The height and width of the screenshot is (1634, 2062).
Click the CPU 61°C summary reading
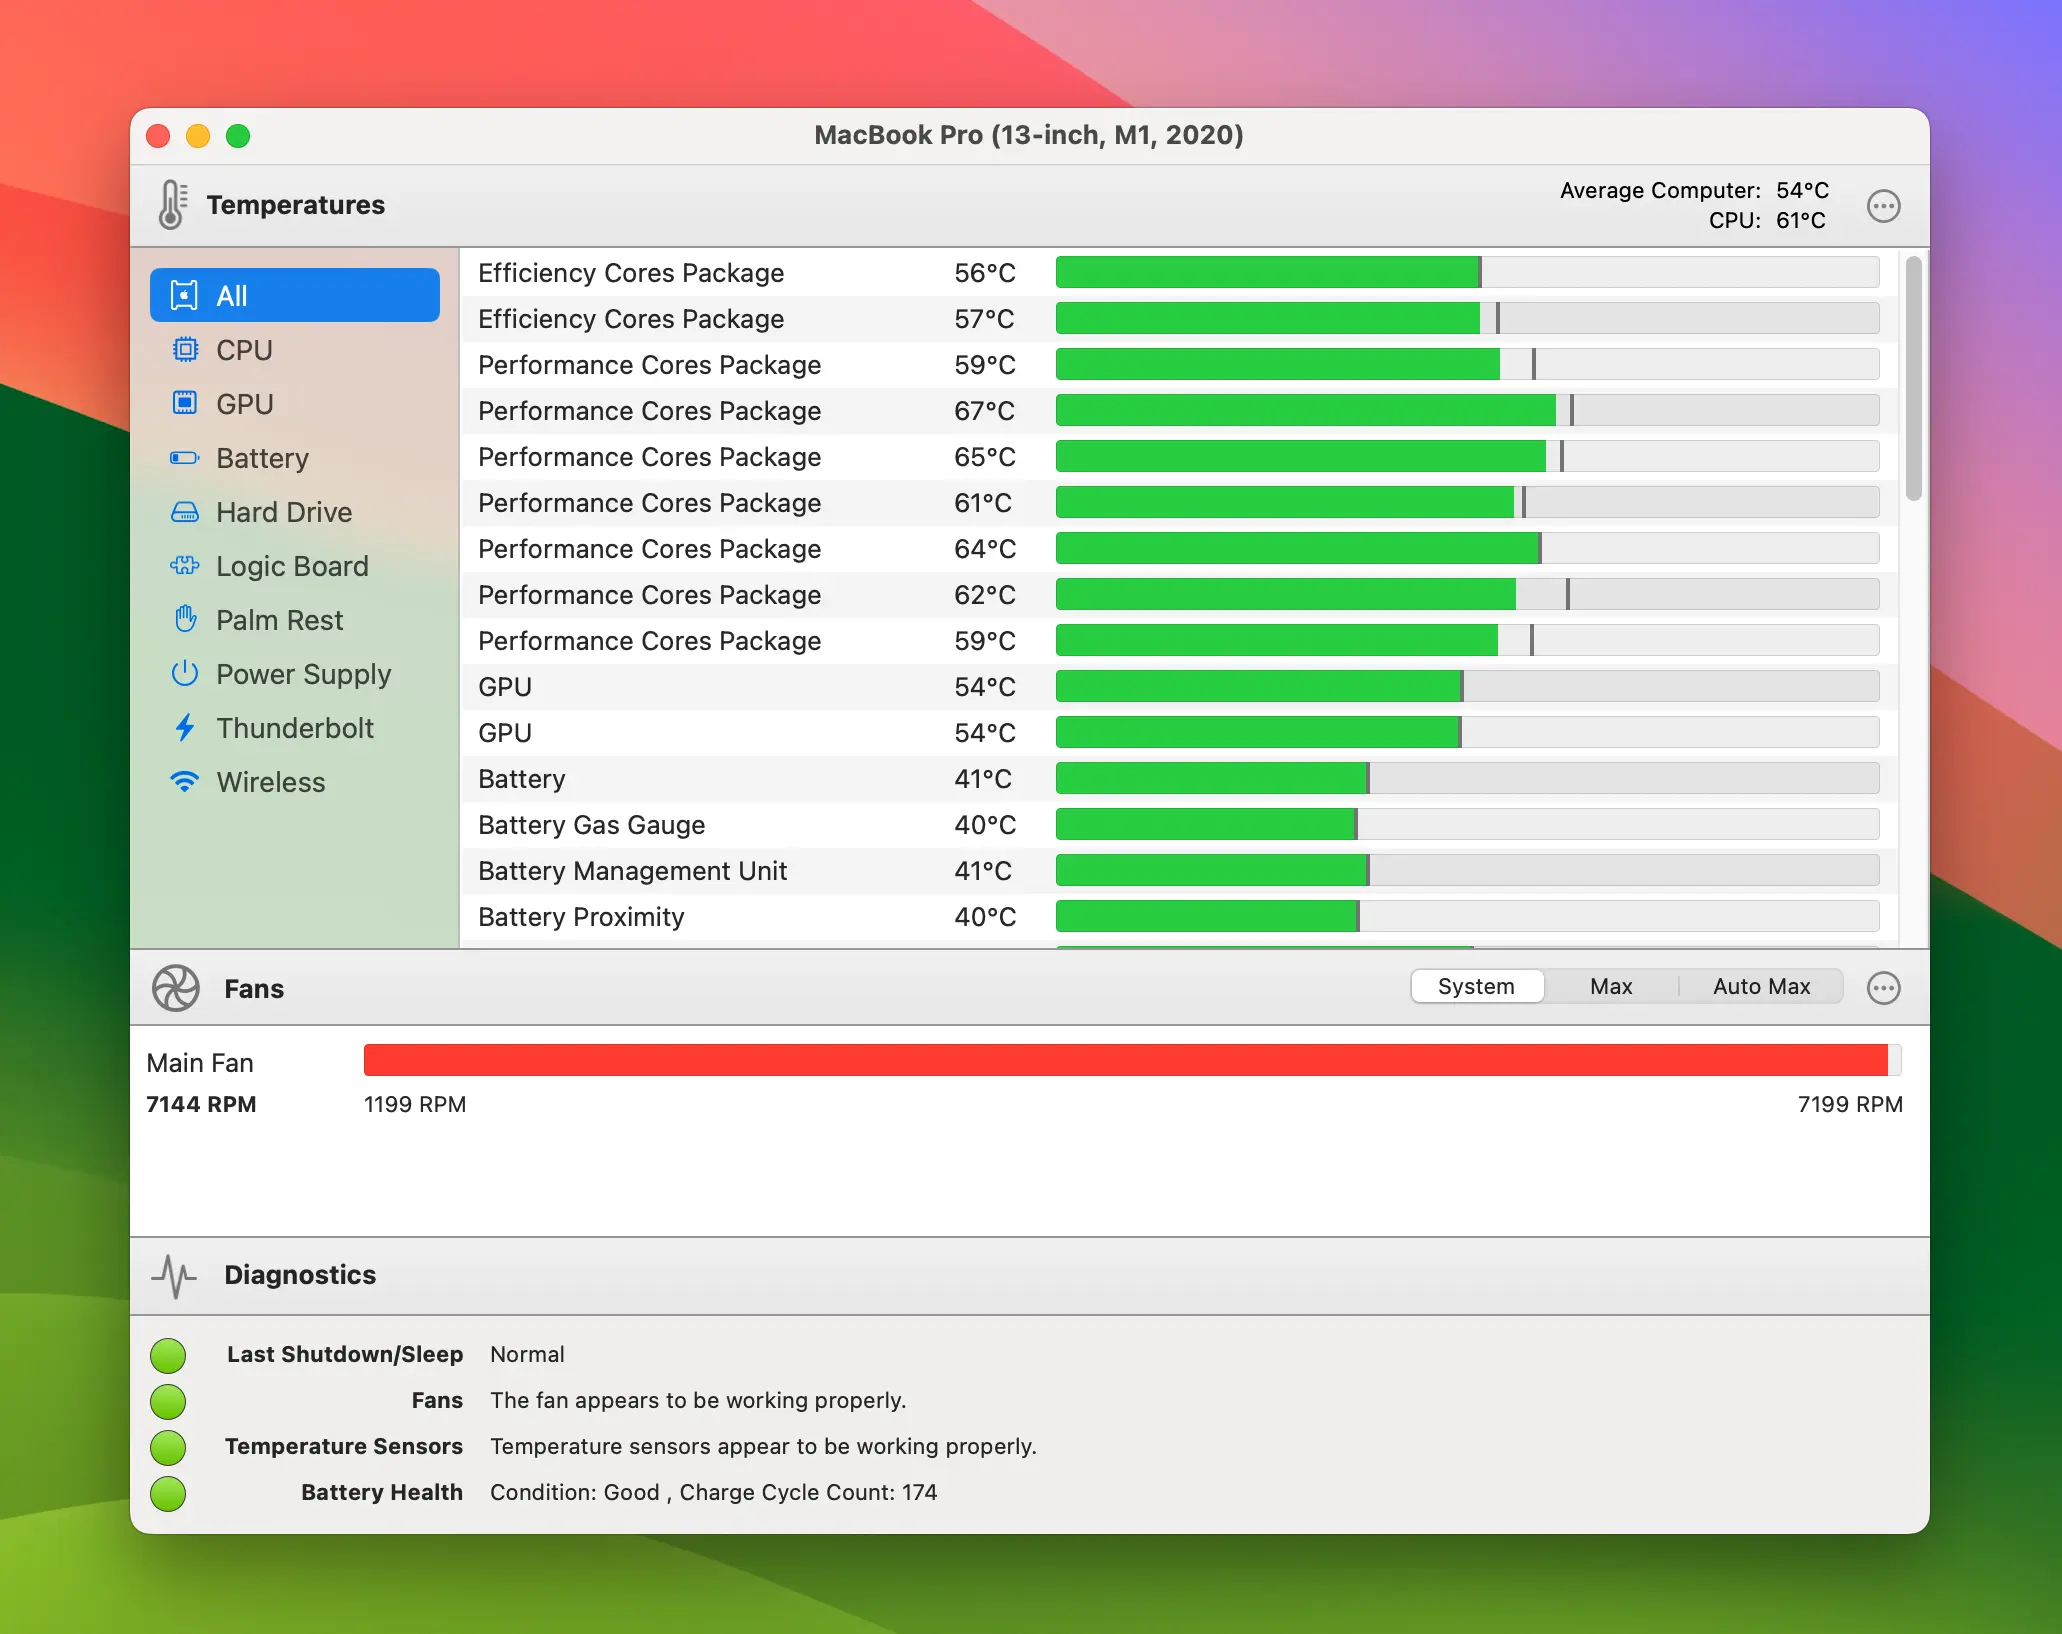pyautogui.click(x=1767, y=220)
